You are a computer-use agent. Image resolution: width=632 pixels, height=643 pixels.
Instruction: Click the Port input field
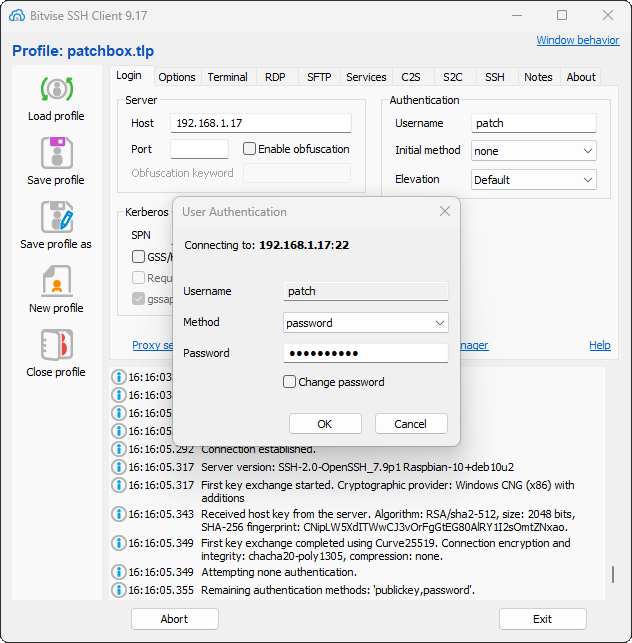(199, 149)
